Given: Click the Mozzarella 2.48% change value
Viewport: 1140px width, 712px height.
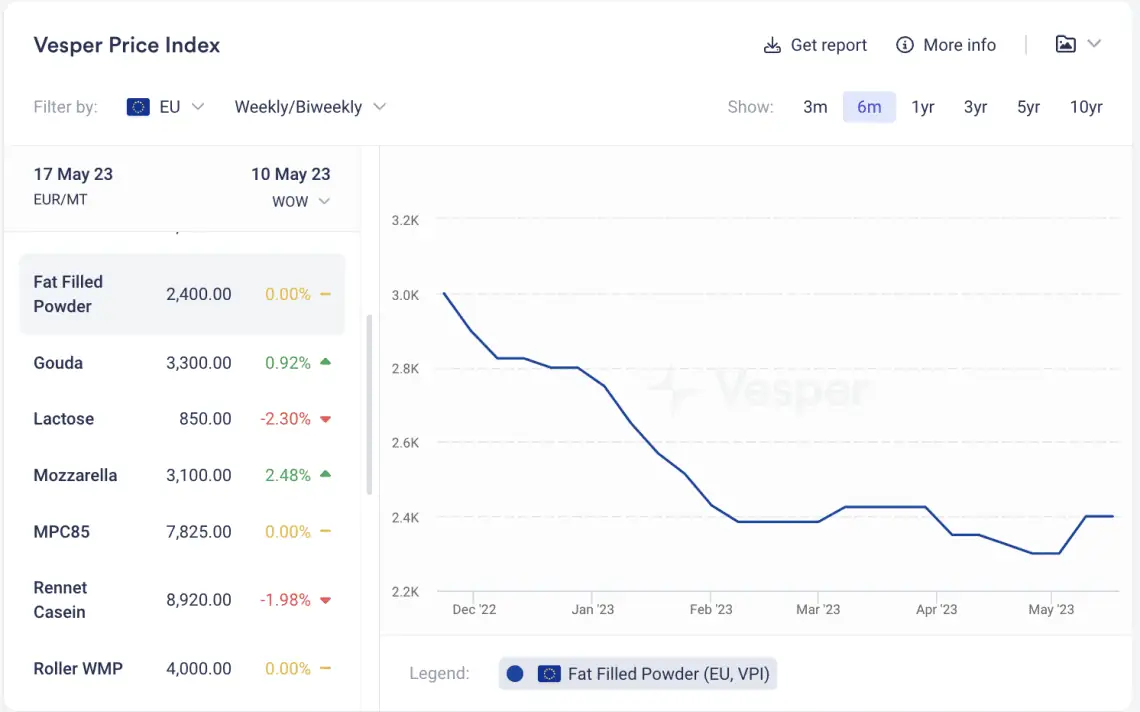Looking at the screenshot, I should point(288,475).
